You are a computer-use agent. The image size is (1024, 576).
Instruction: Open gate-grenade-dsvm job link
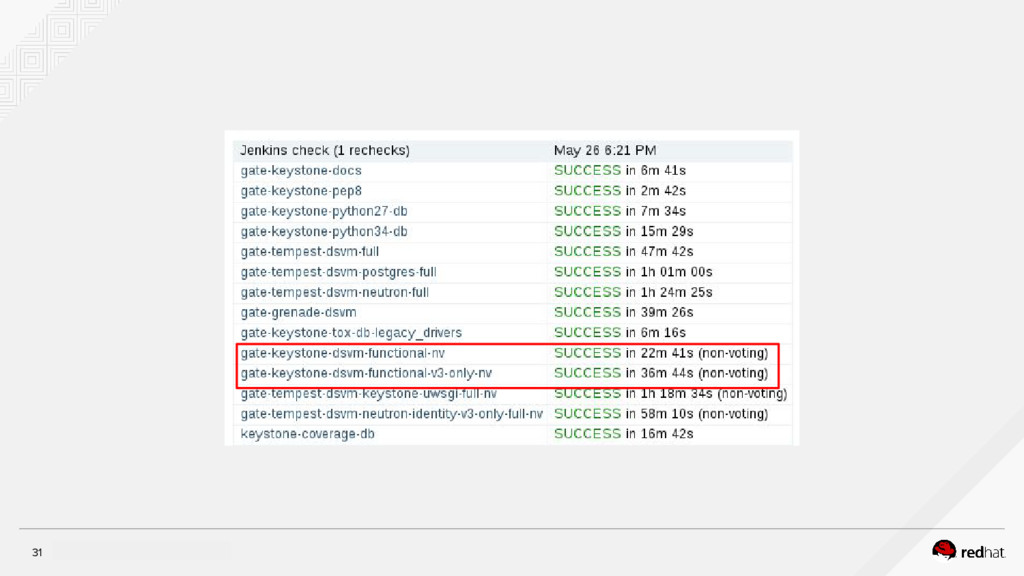coord(298,313)
